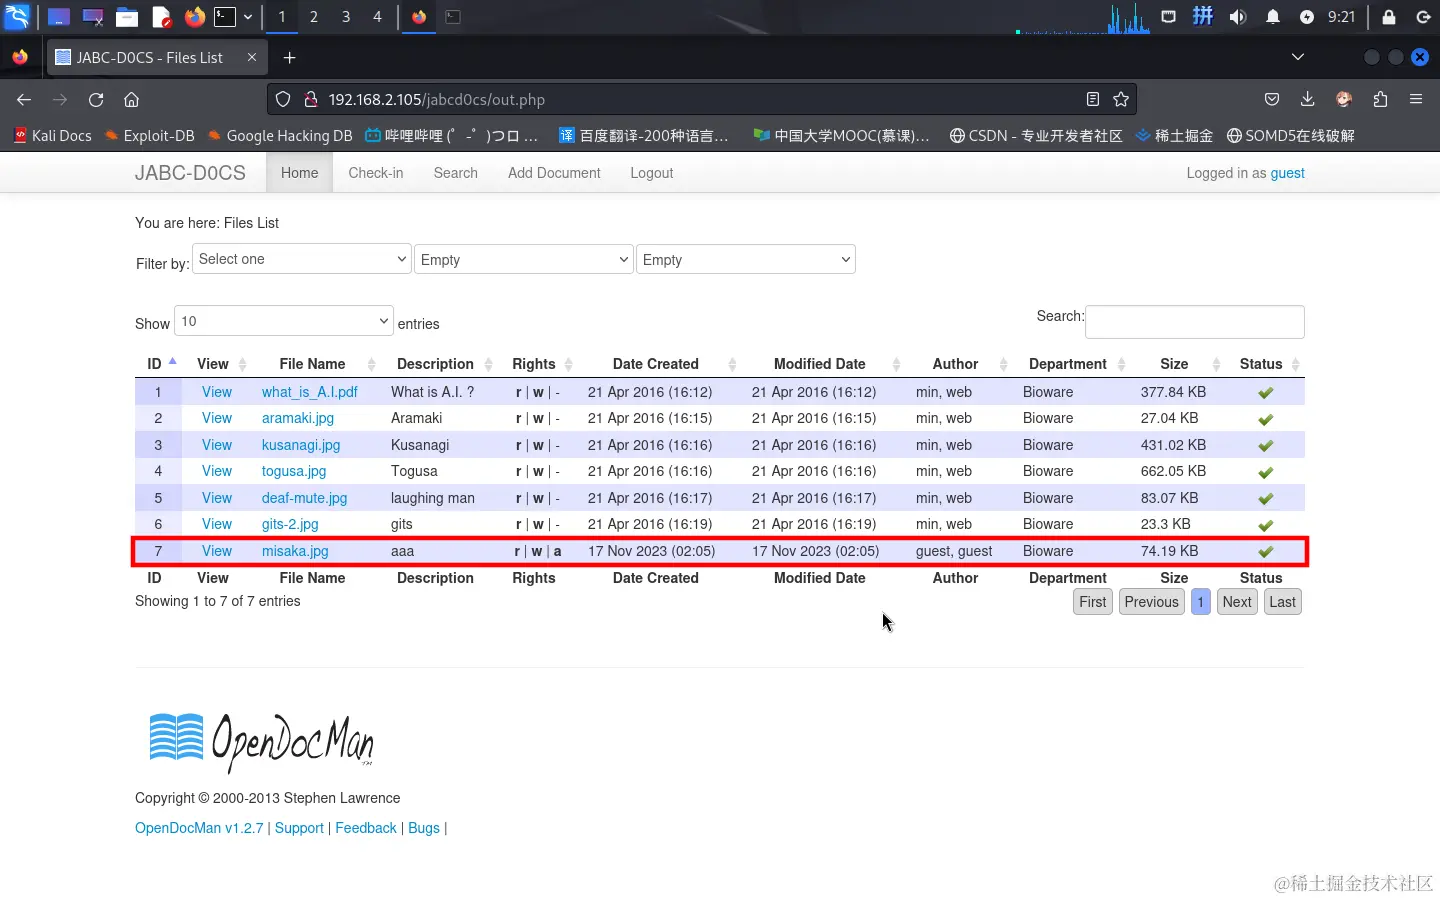Focus the terminal window in the taskbar
Screen dimensions: 1440x900
coord(453,17)
